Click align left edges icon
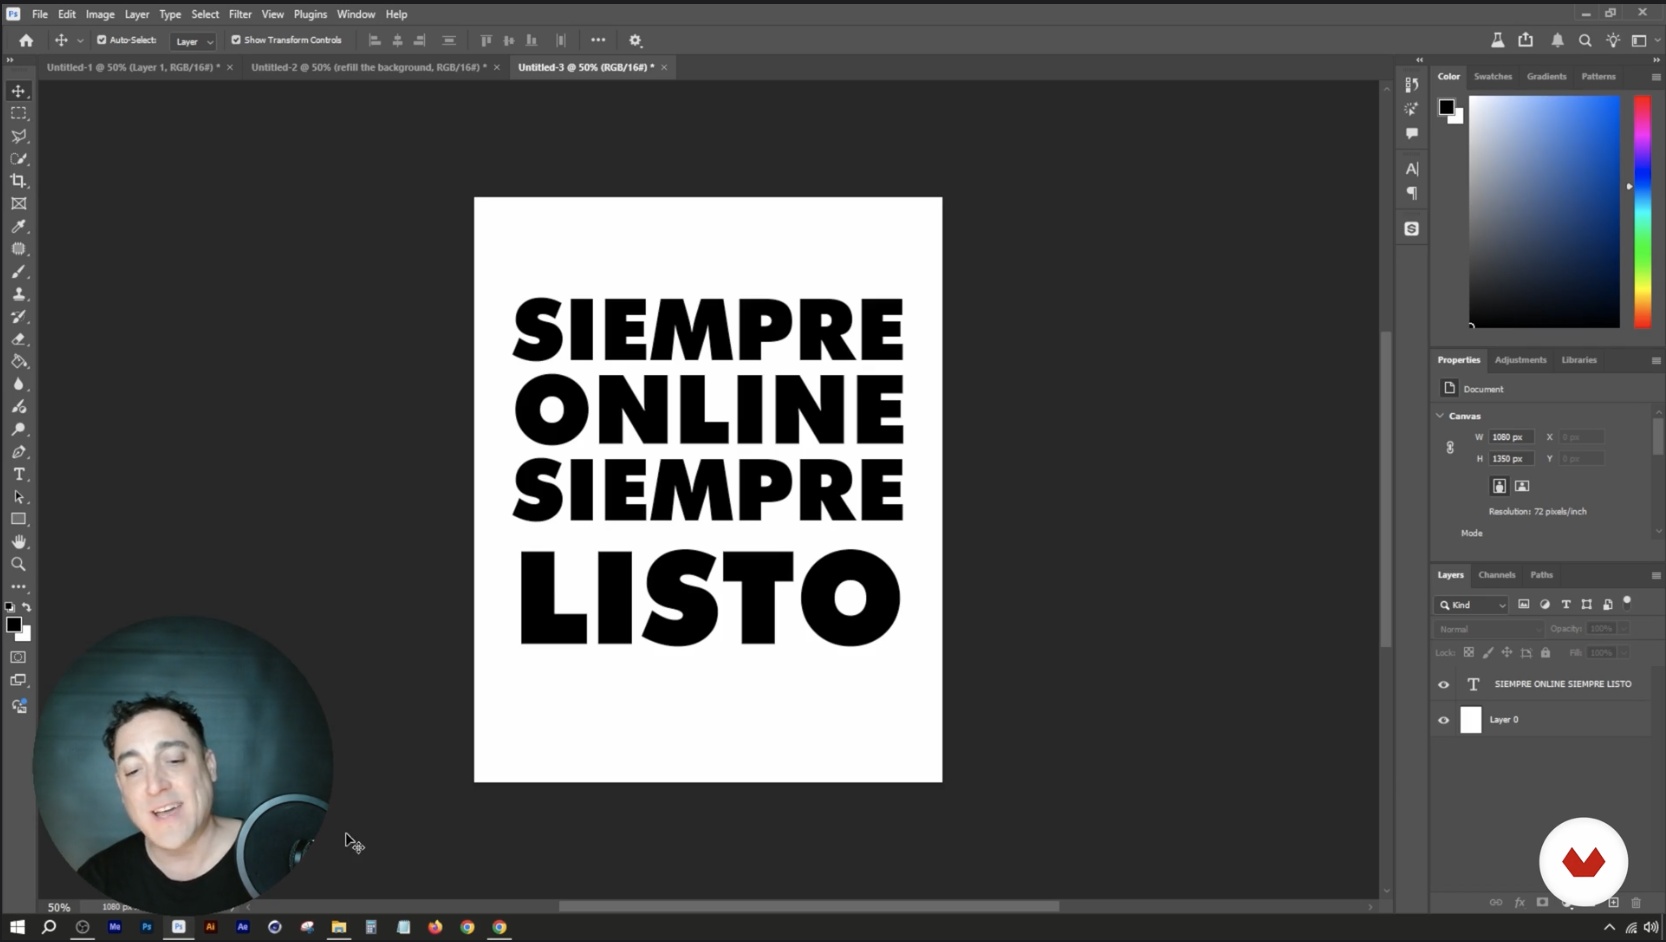1666x942 pixels. [375, 41]
